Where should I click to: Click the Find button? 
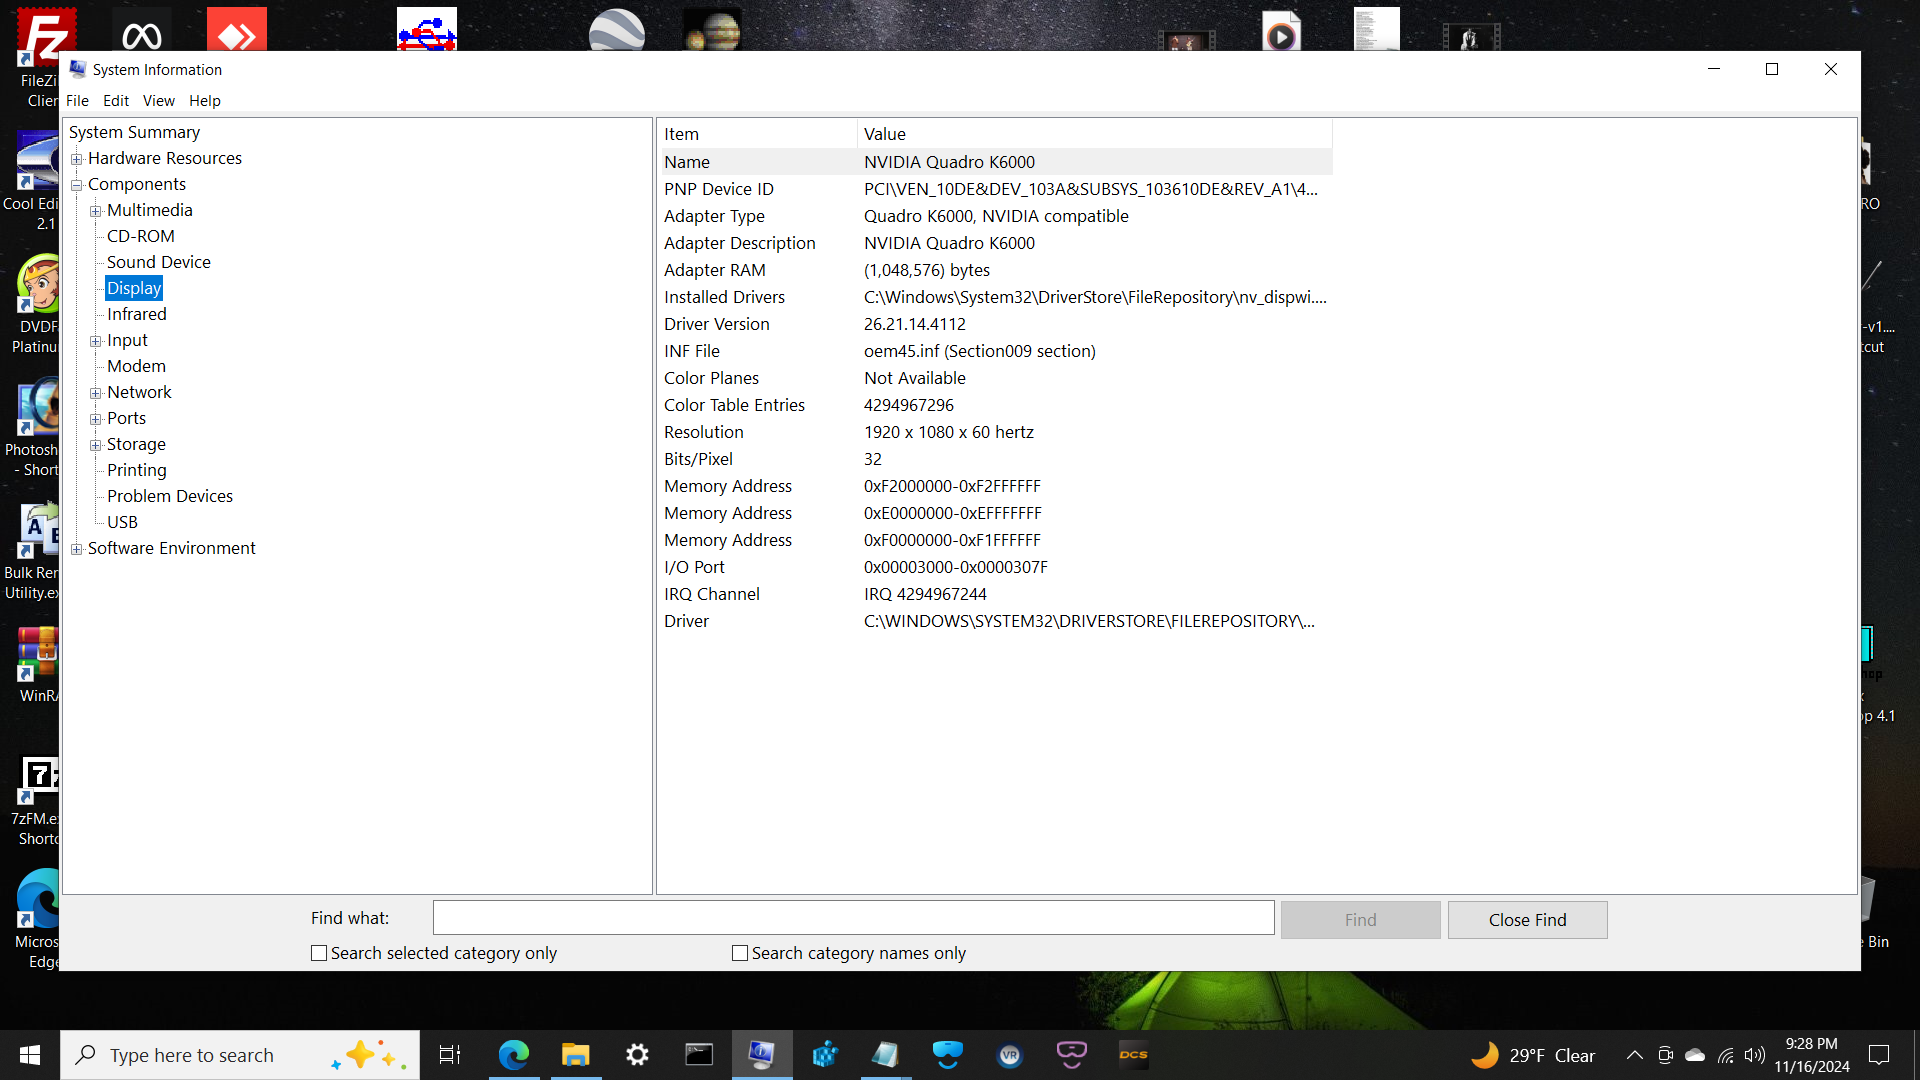pyautogui.click(x=1360, y=920)
